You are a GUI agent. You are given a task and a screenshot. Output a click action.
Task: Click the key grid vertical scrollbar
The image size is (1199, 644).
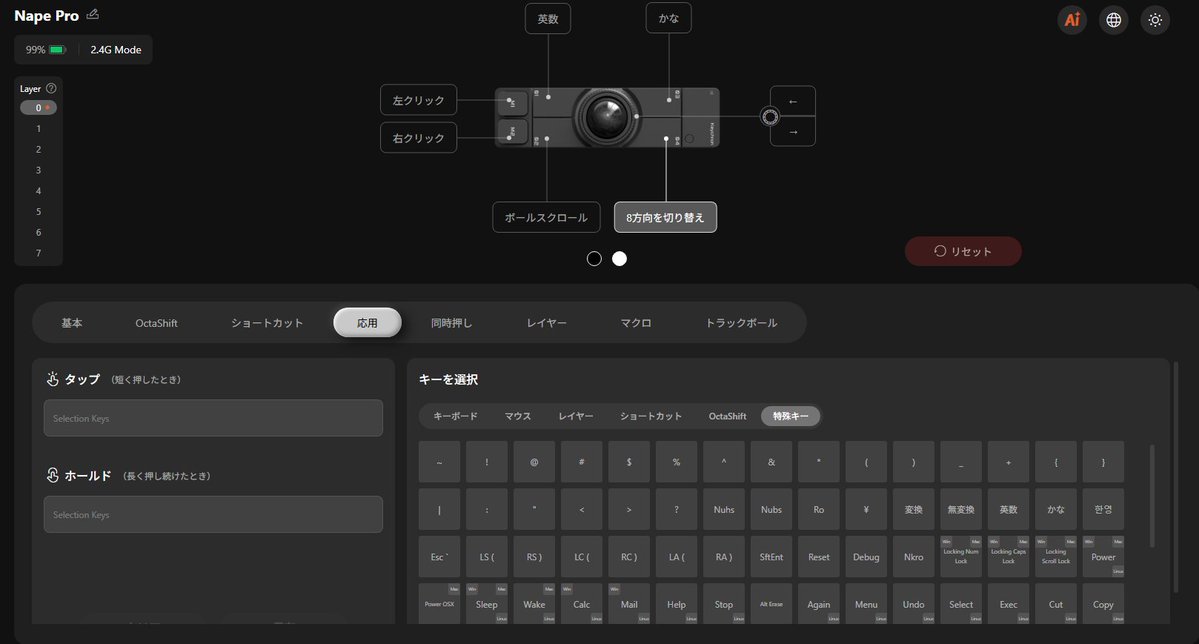1152,496
